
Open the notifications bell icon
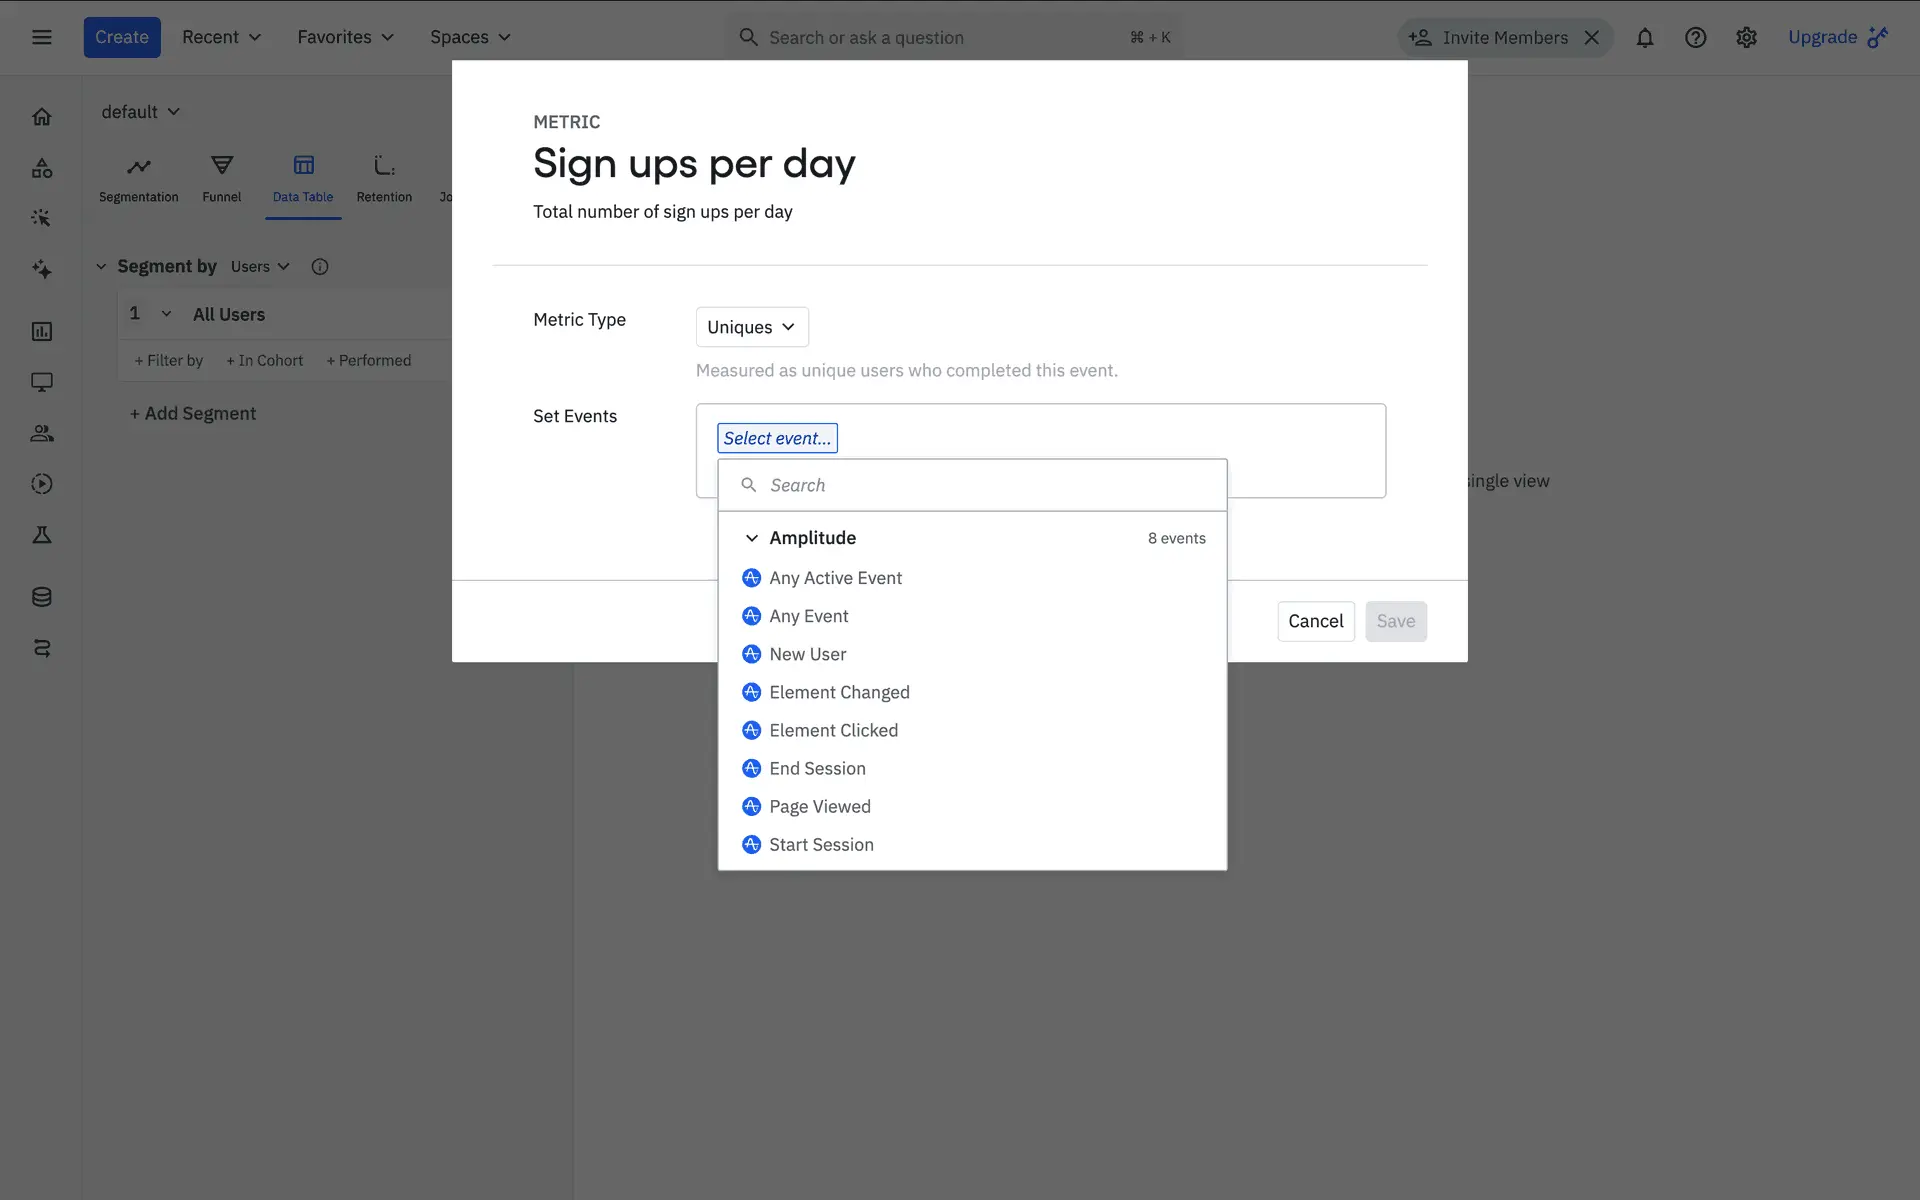click(1644, 38)
